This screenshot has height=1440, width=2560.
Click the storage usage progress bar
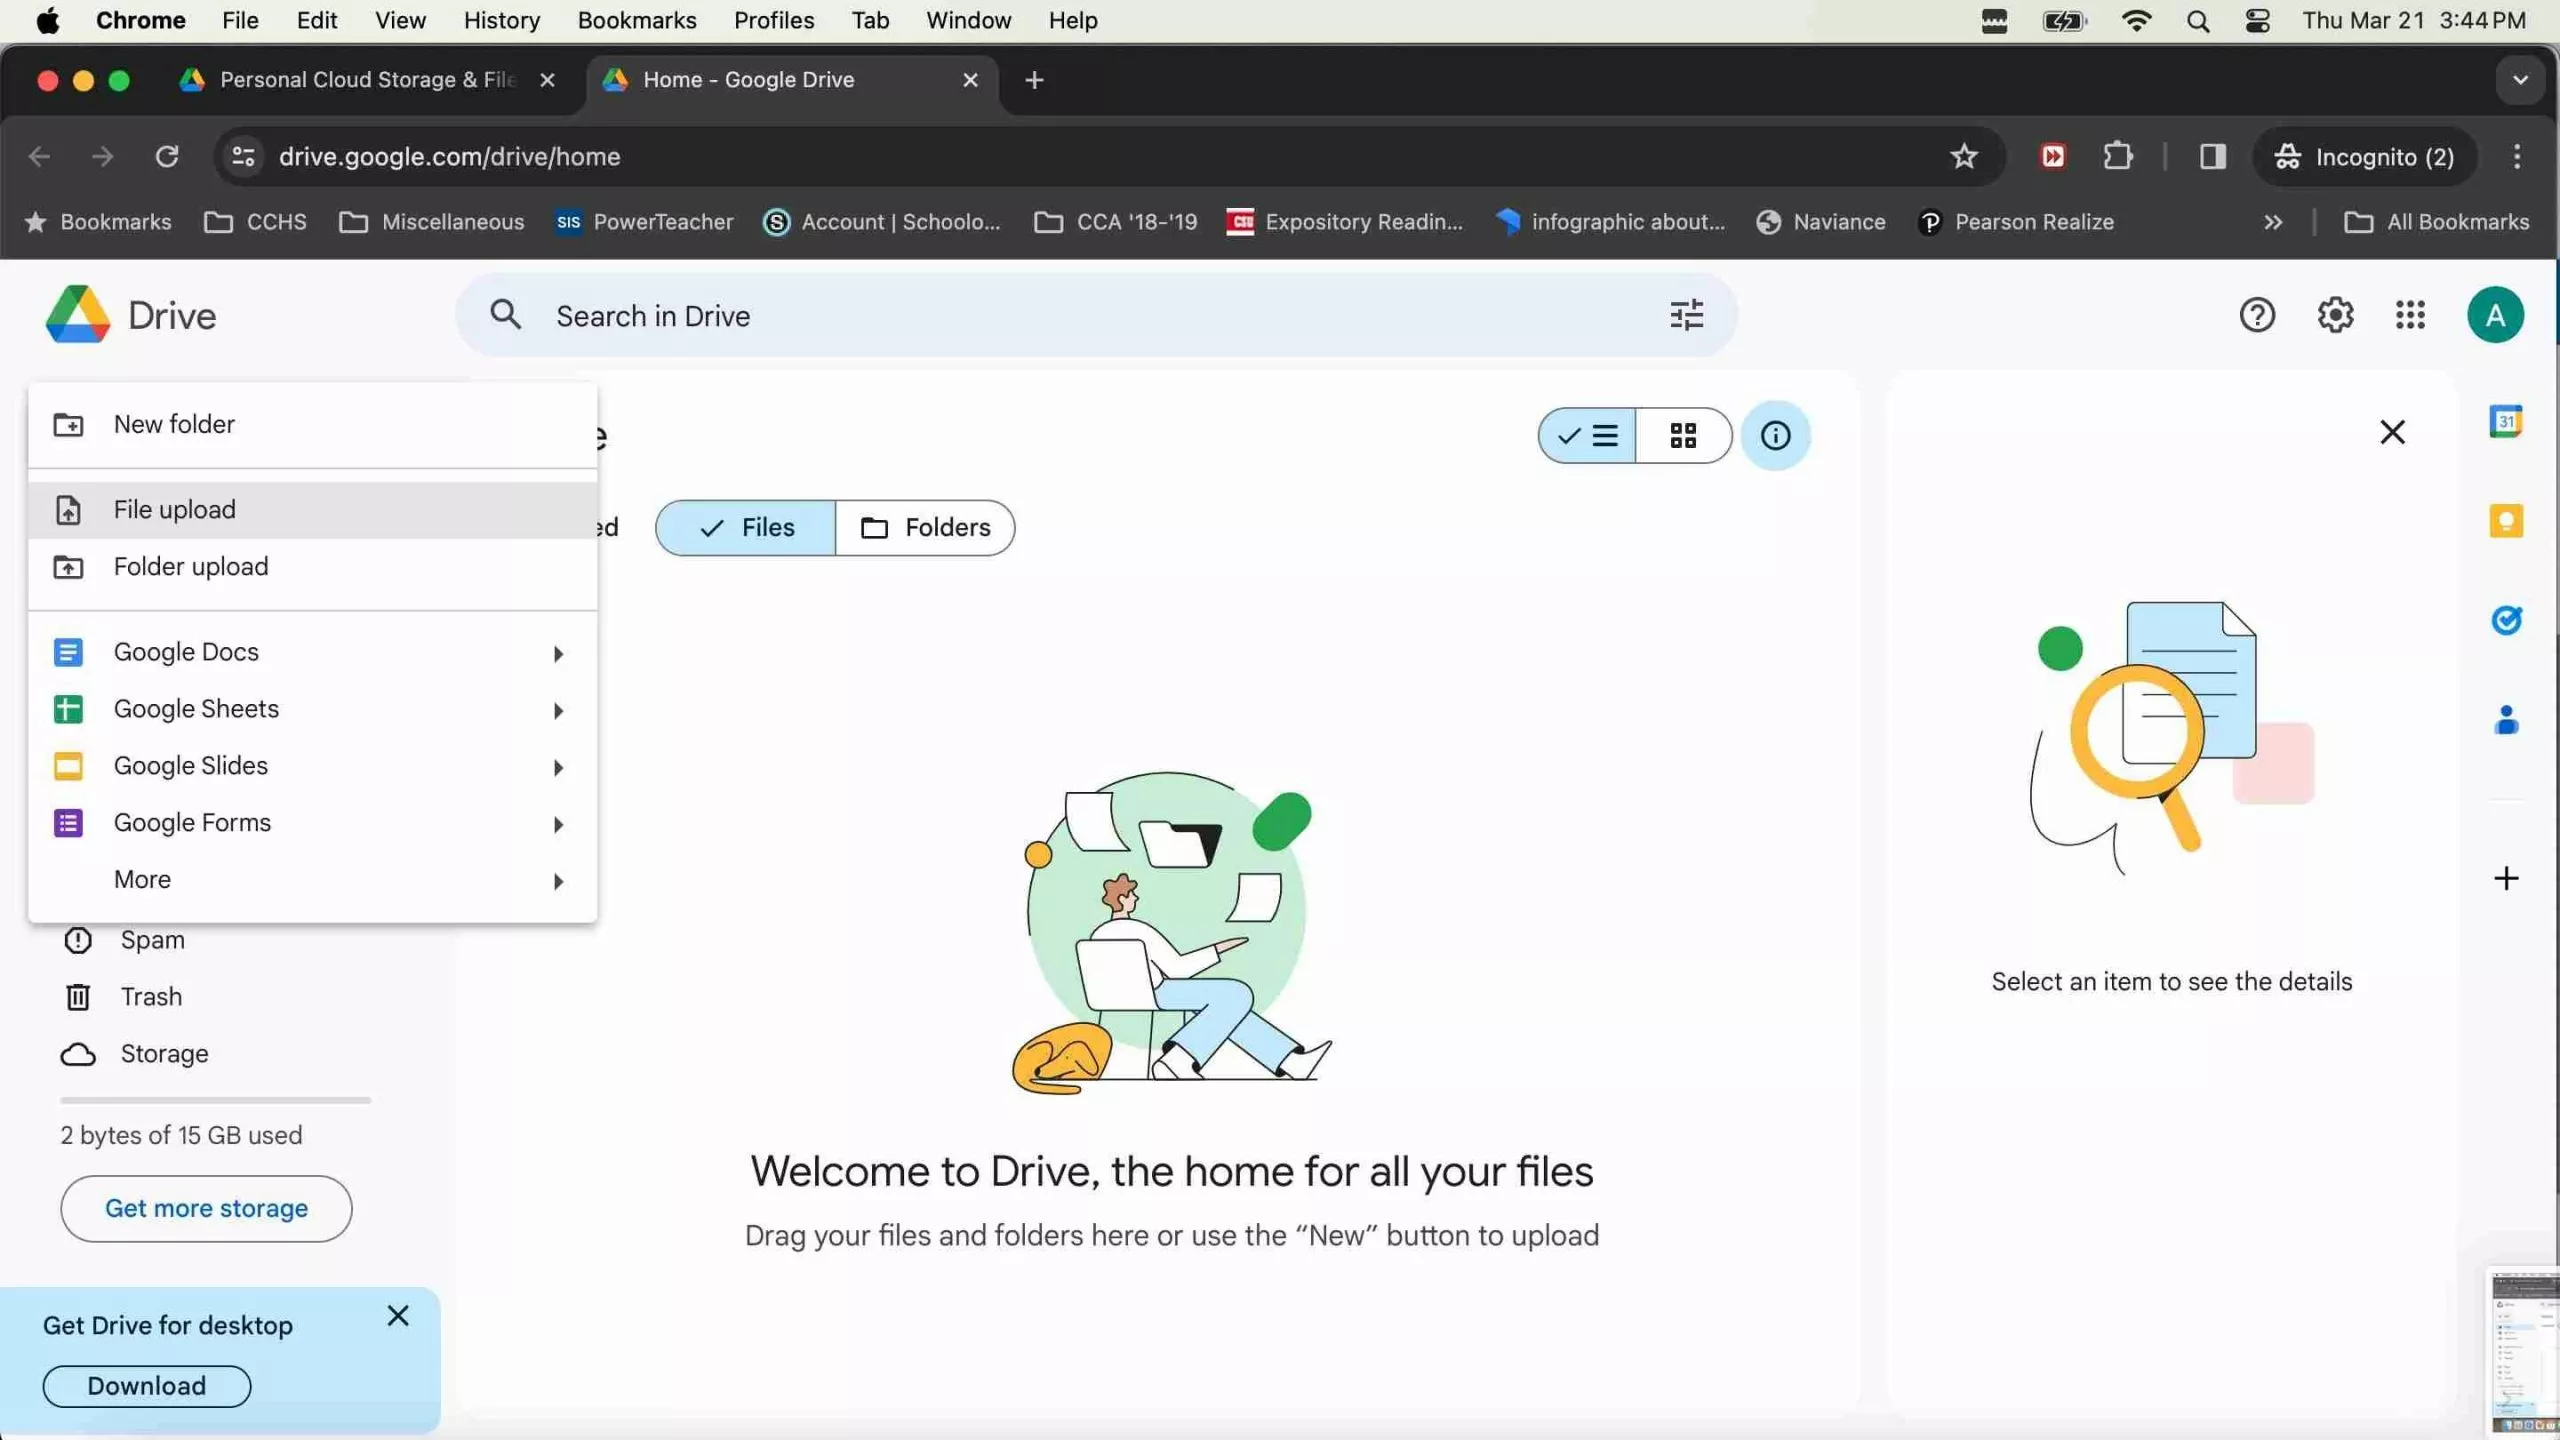coord(214,1099)
